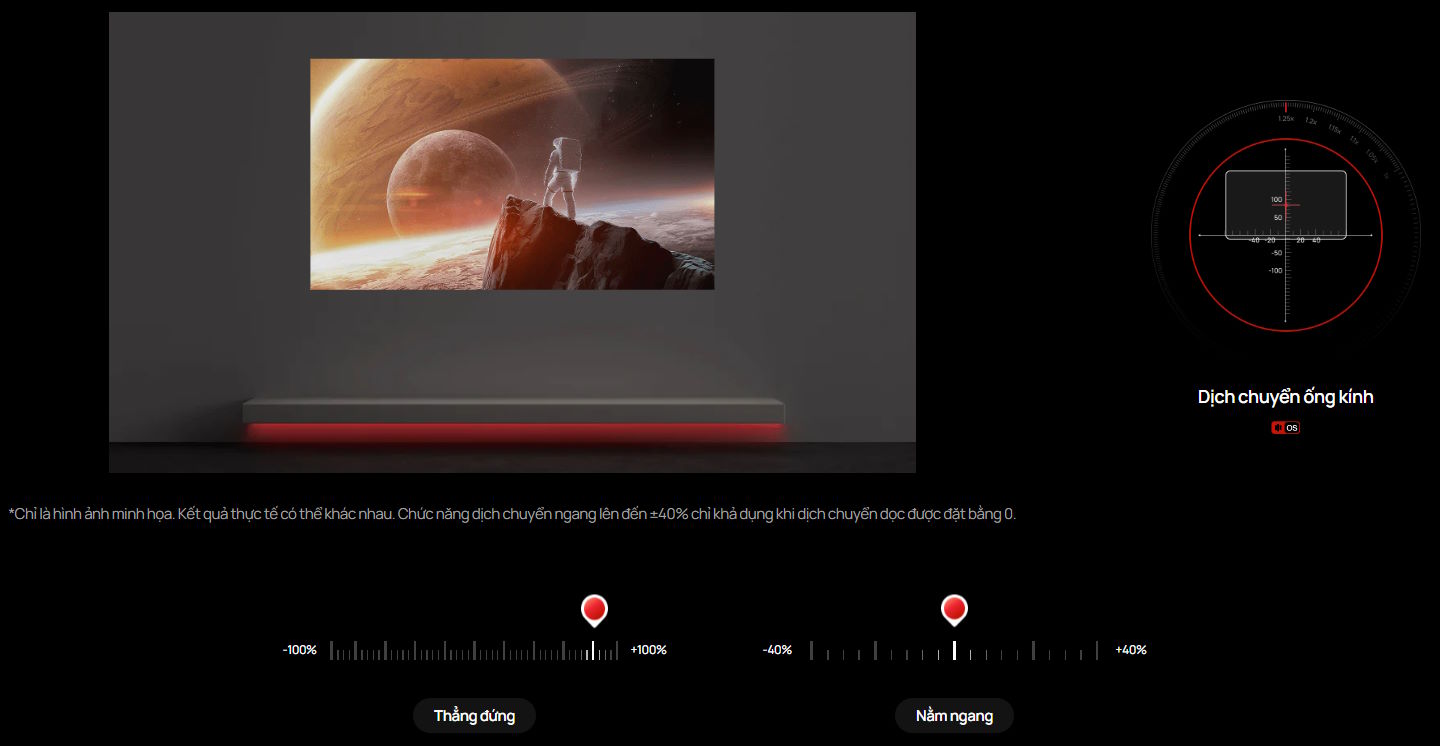
Task: Click the red crosshair in the lens dial
Action: pos(1286,205)
